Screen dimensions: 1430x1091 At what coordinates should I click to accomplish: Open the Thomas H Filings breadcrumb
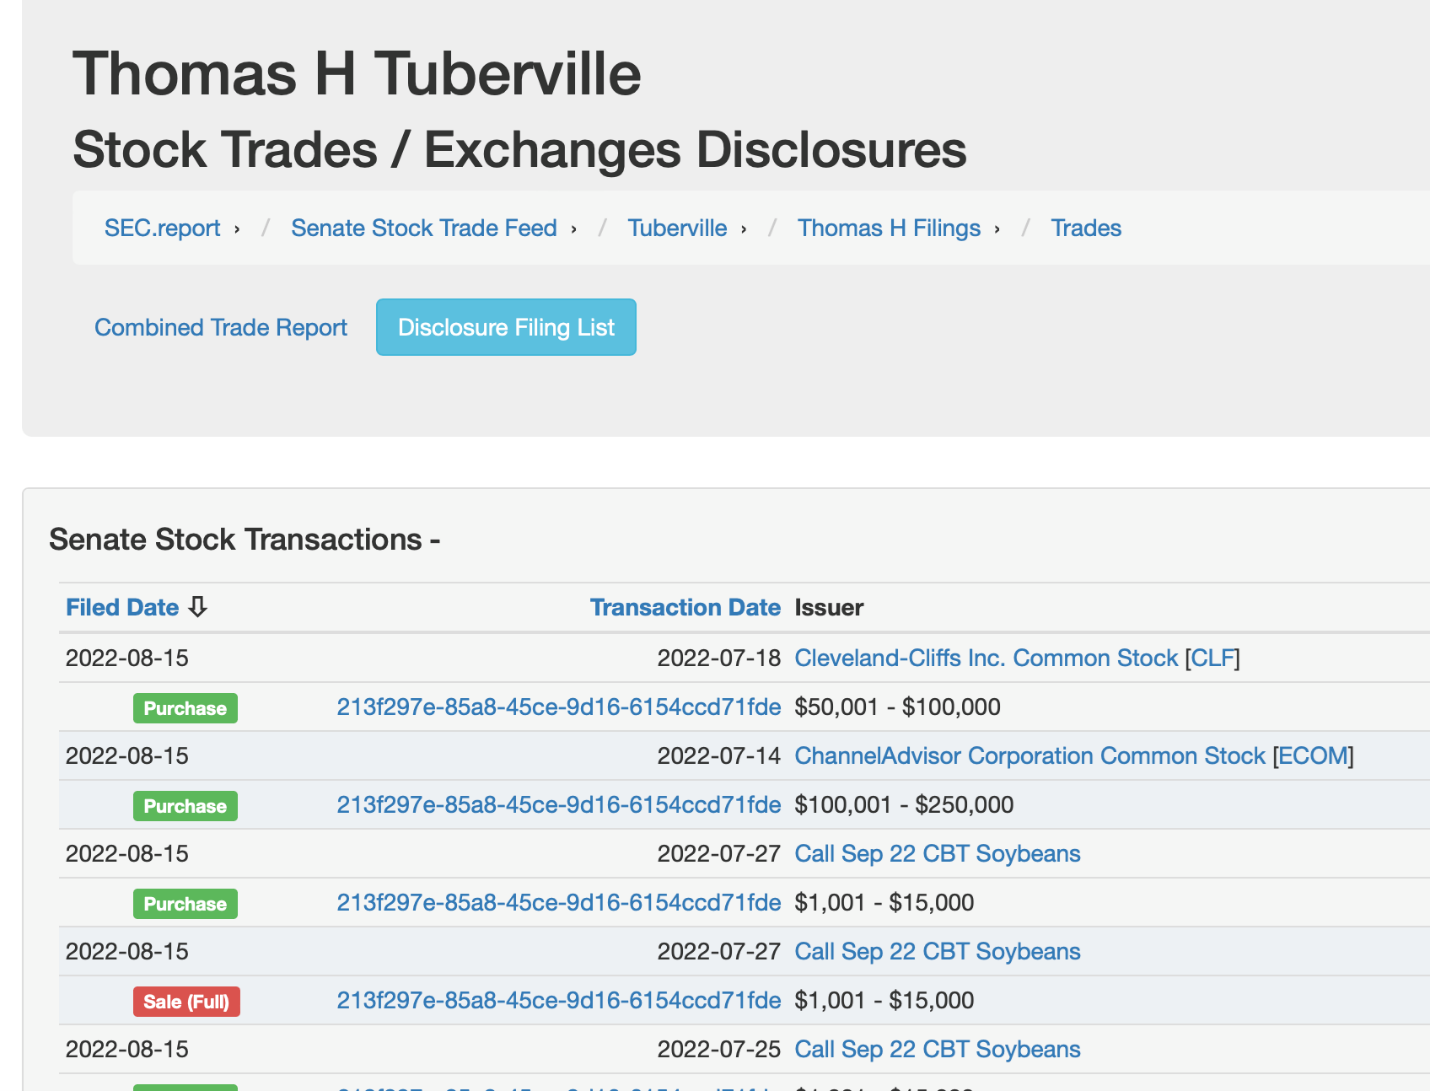(x=889, y=228)
